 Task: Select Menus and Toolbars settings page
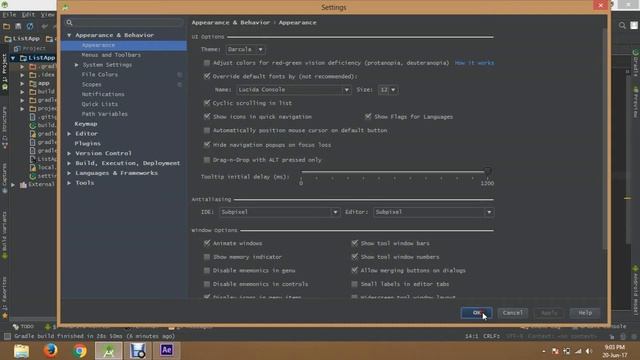(x=111, y=55)
